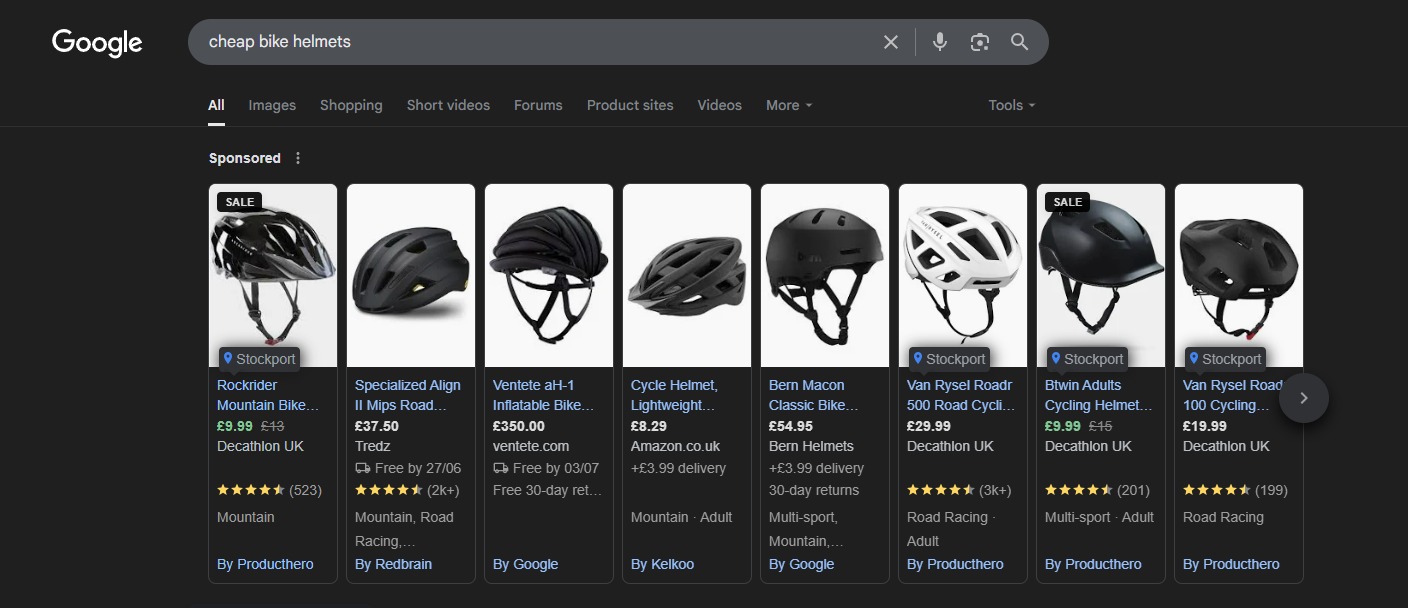Viewport: 1408px width, 608px height.
Task: Click ventete.com seller name
Action: point(531,446)
